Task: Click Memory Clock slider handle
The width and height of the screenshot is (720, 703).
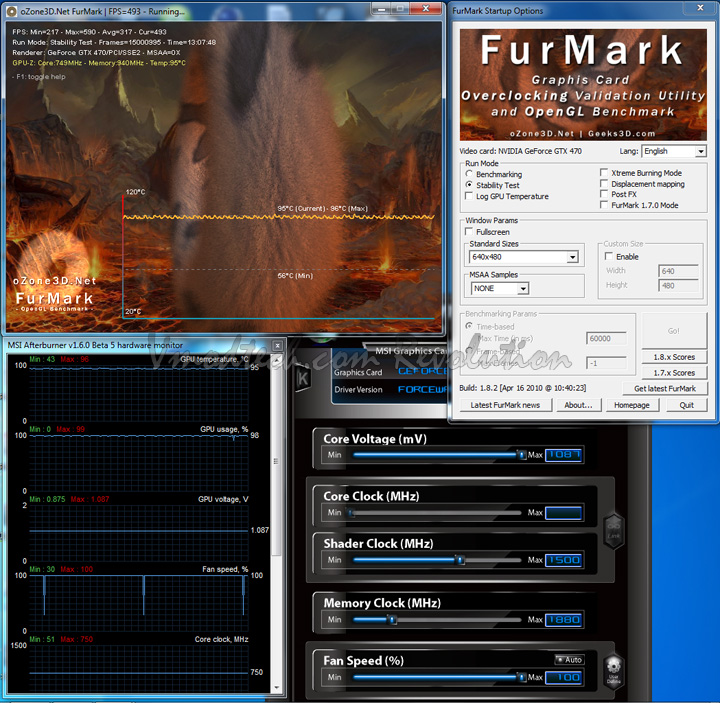Action: pos(392,619)
